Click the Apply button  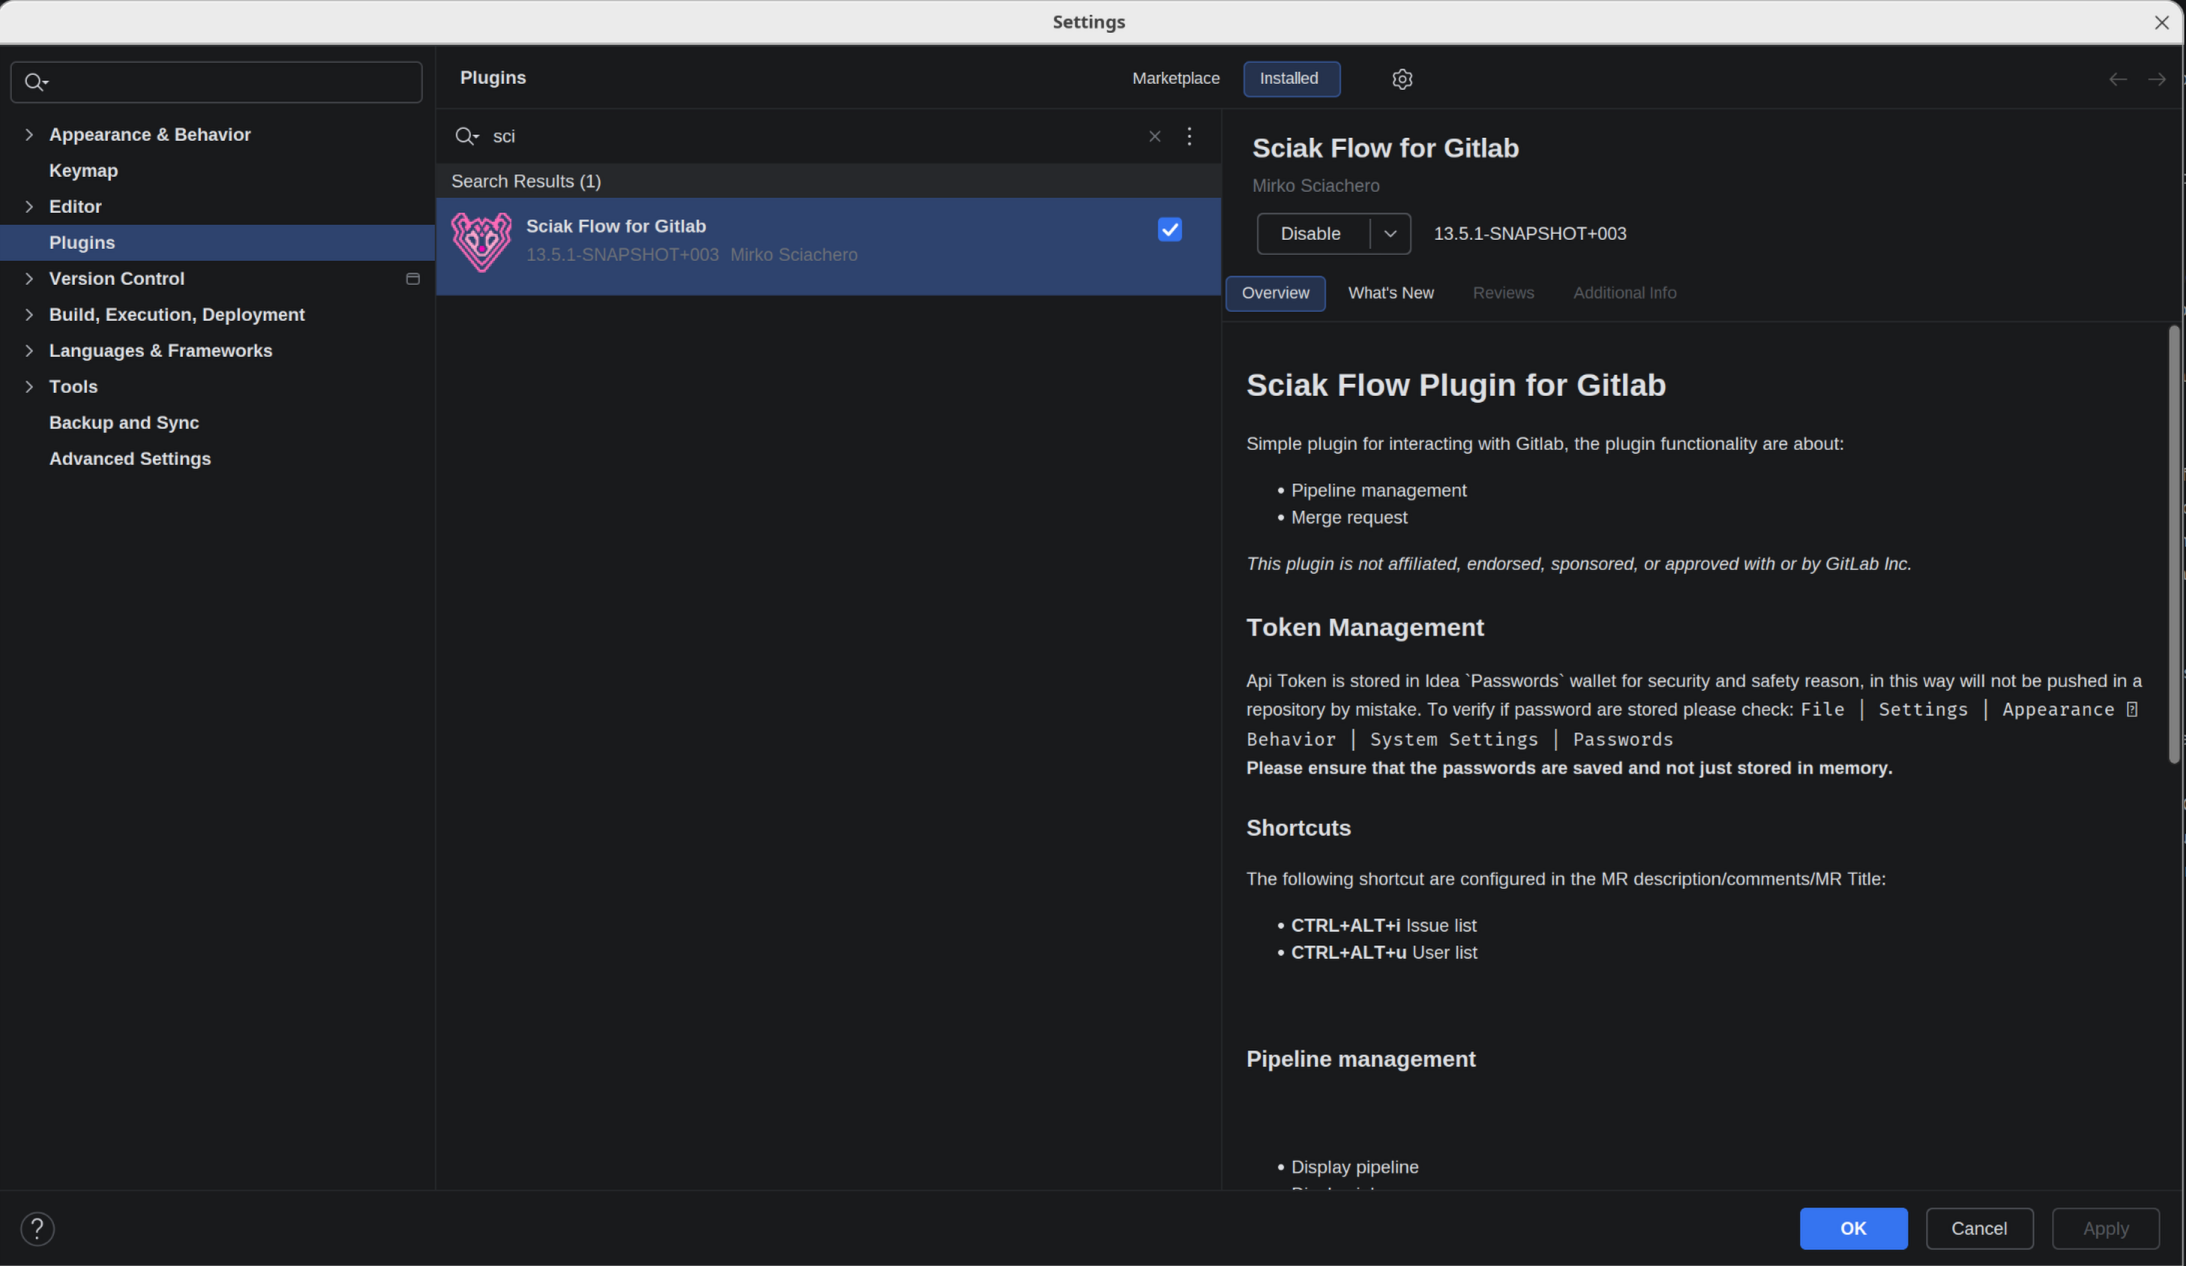coord(2105,1228)
